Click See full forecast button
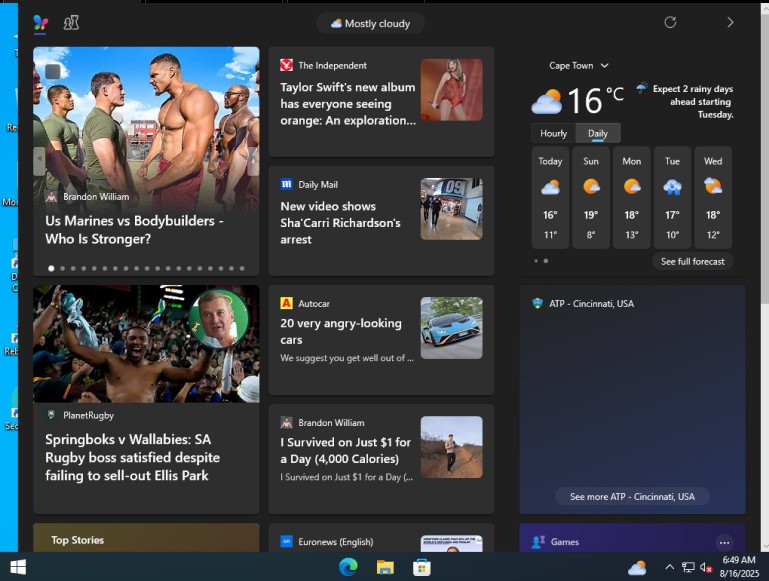Image resolution: width=769 pixels, height=581 pixels. click(x=692, y=261)
